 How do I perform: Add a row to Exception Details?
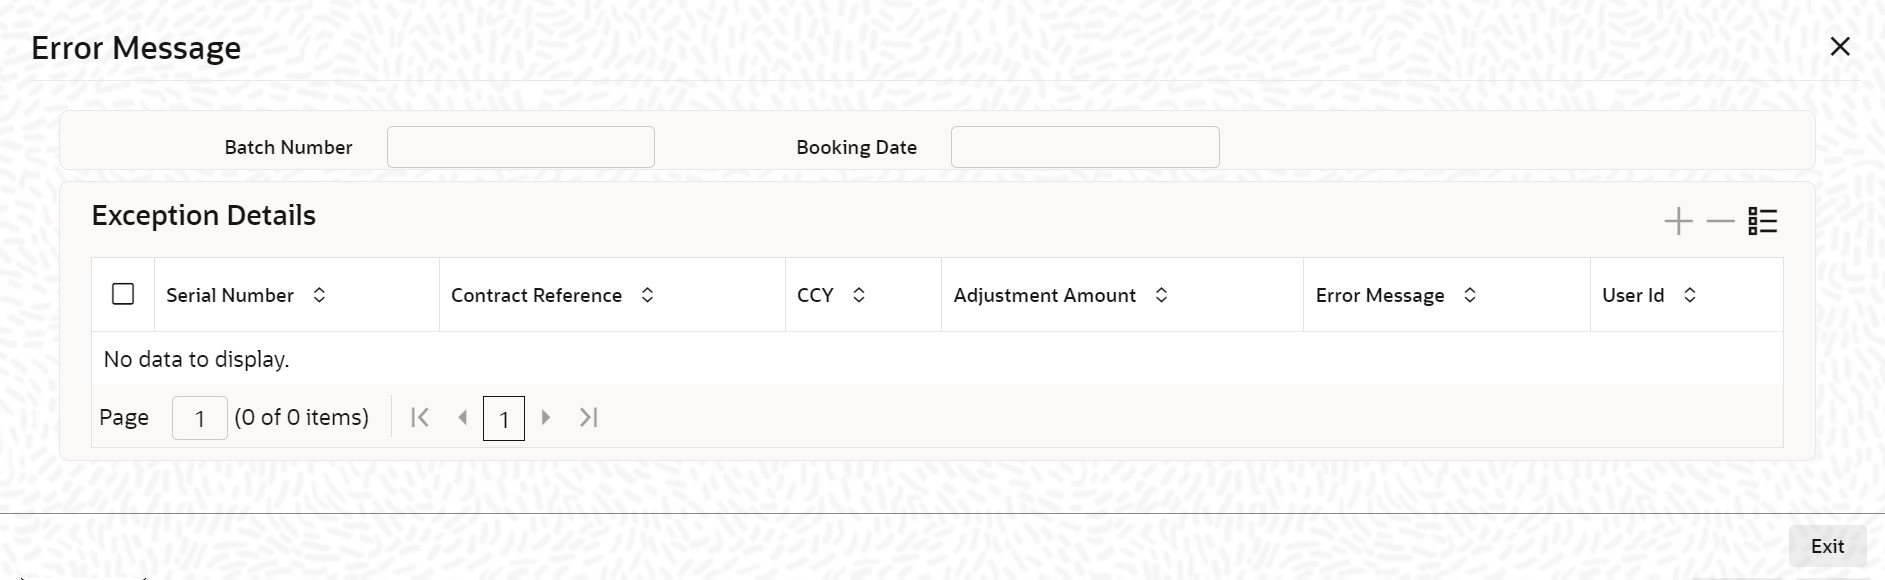[x=1678, y=221]
